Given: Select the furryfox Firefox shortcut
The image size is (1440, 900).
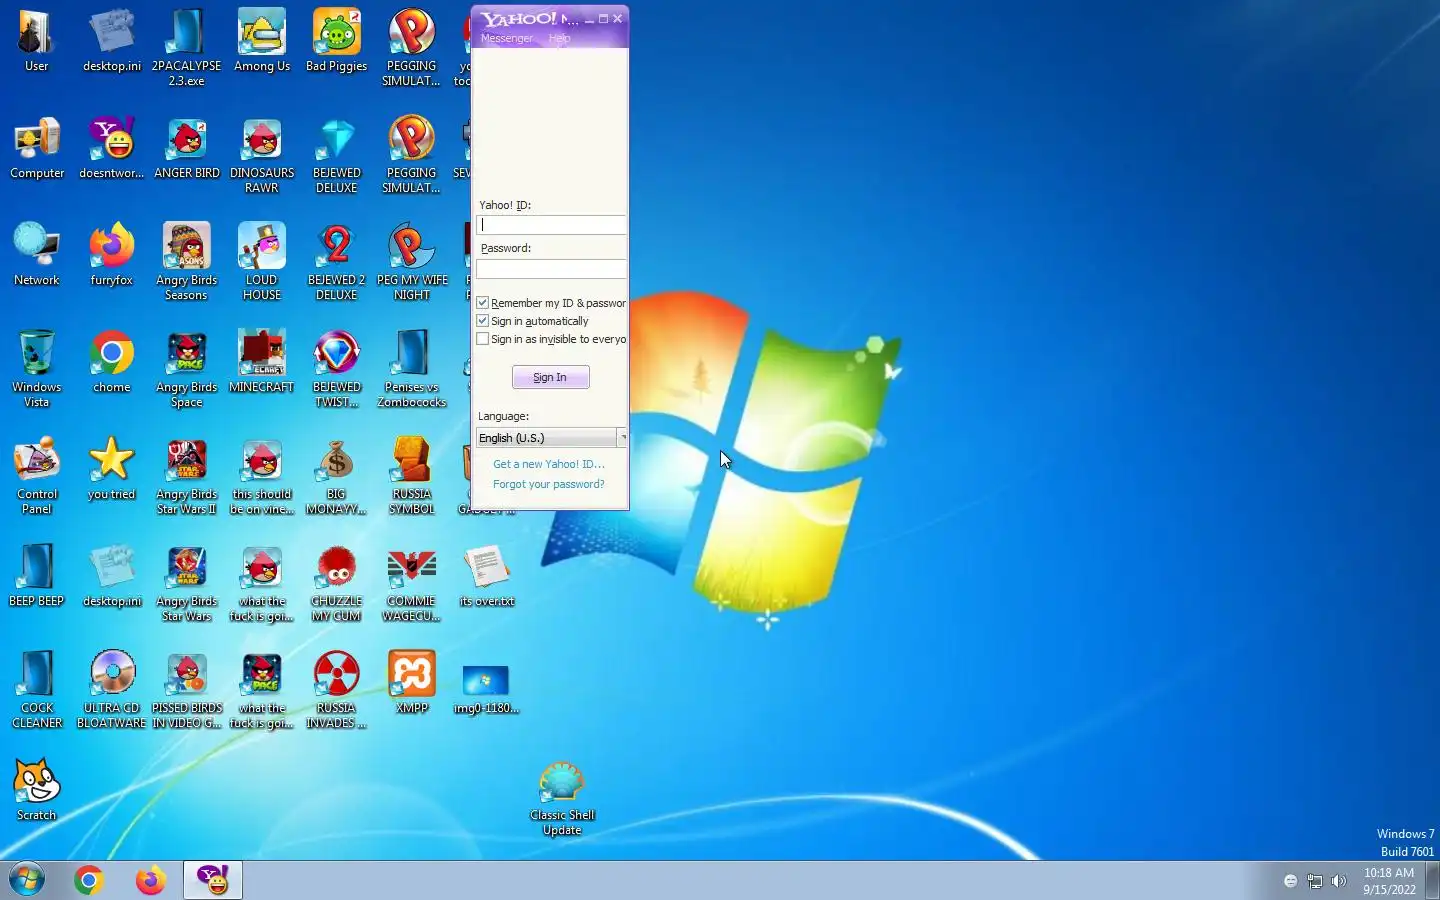Looking at the screenshot, I should coord(112,255).
